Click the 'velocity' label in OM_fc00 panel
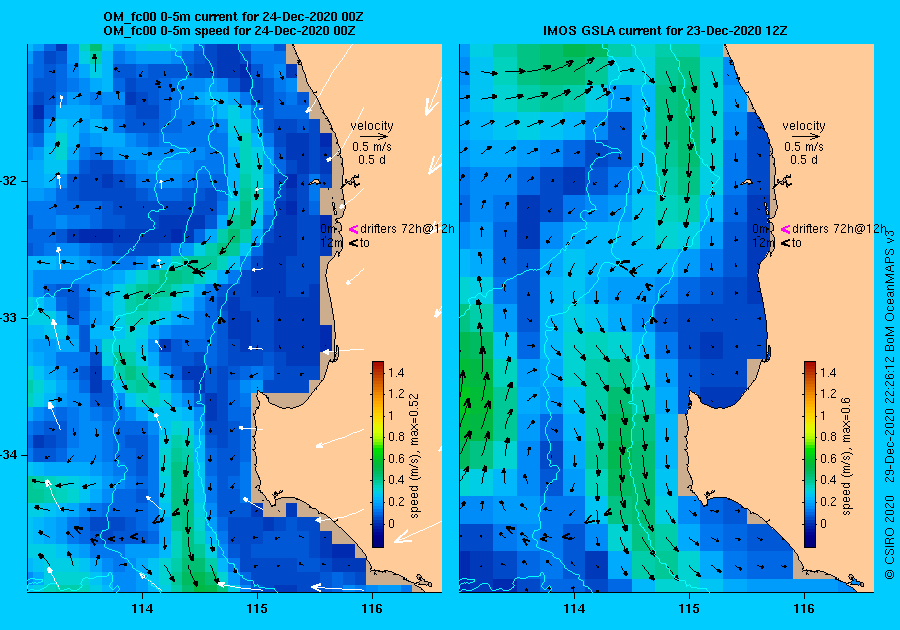This screenshot has height=630, width=900. pyautogui.click(x=372, y=126)
